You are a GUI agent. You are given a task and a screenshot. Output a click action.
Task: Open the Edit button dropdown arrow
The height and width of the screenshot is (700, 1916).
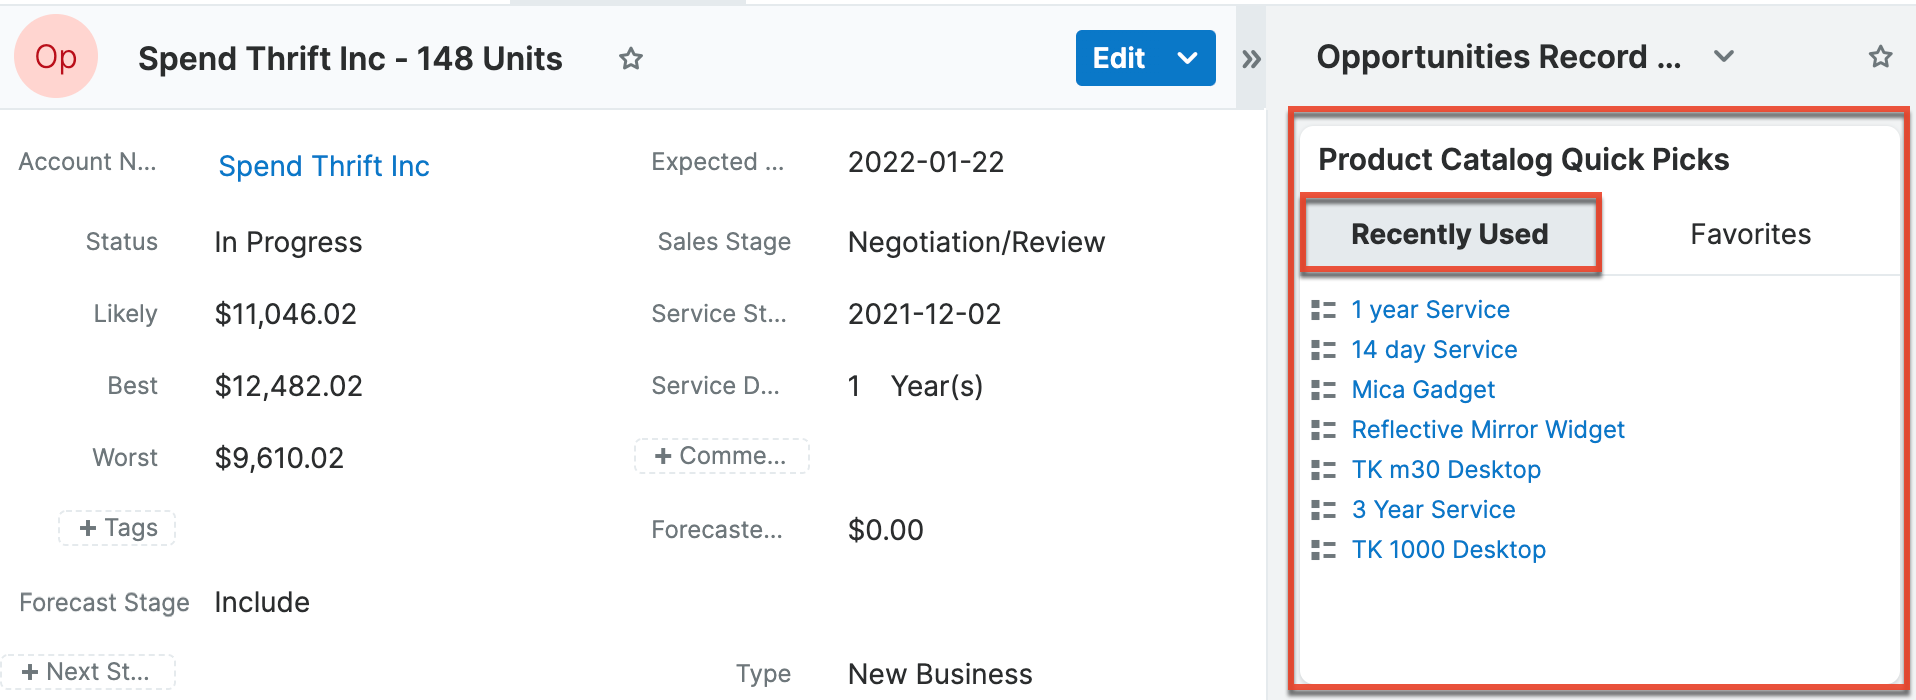tap(1187, 58)
